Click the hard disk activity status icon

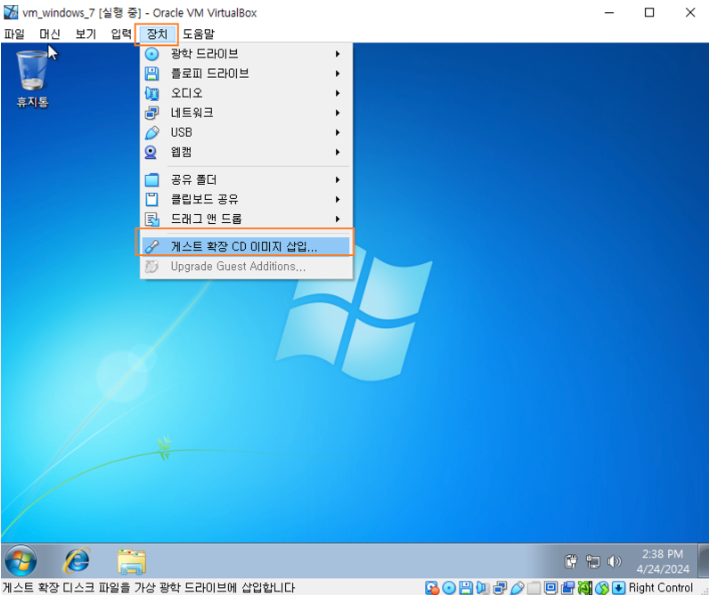[x=432, y=588]
